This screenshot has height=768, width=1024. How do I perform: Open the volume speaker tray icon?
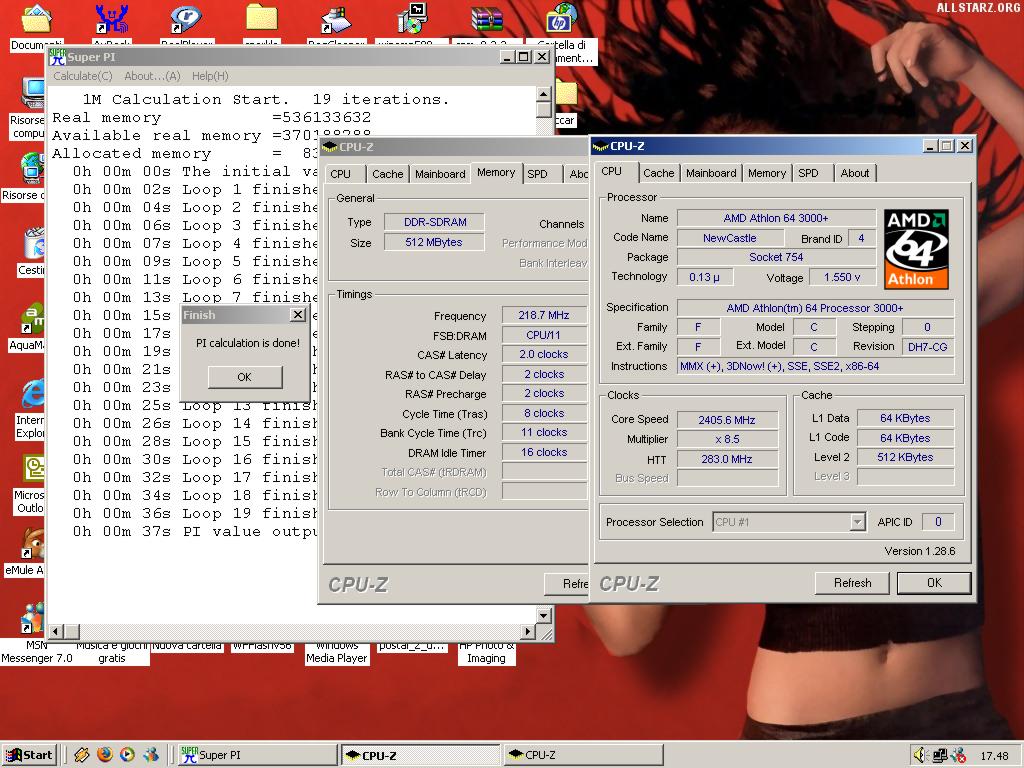(921, 755)
